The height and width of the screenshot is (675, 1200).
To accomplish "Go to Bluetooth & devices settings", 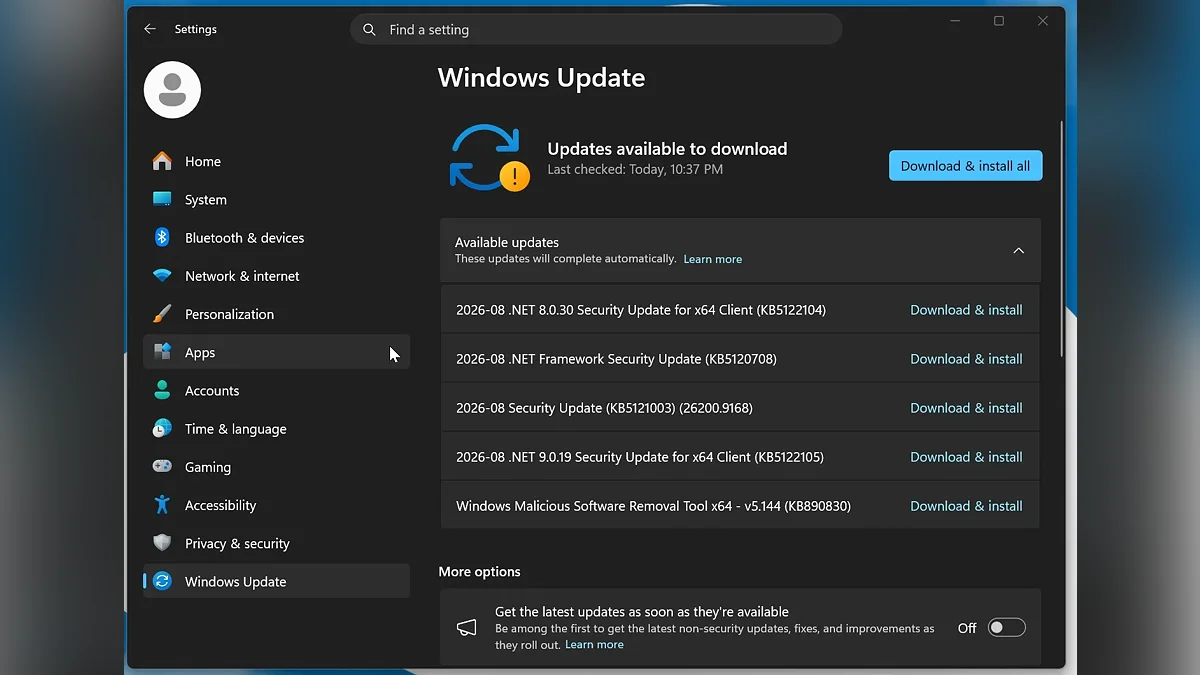I will [276, 238].
